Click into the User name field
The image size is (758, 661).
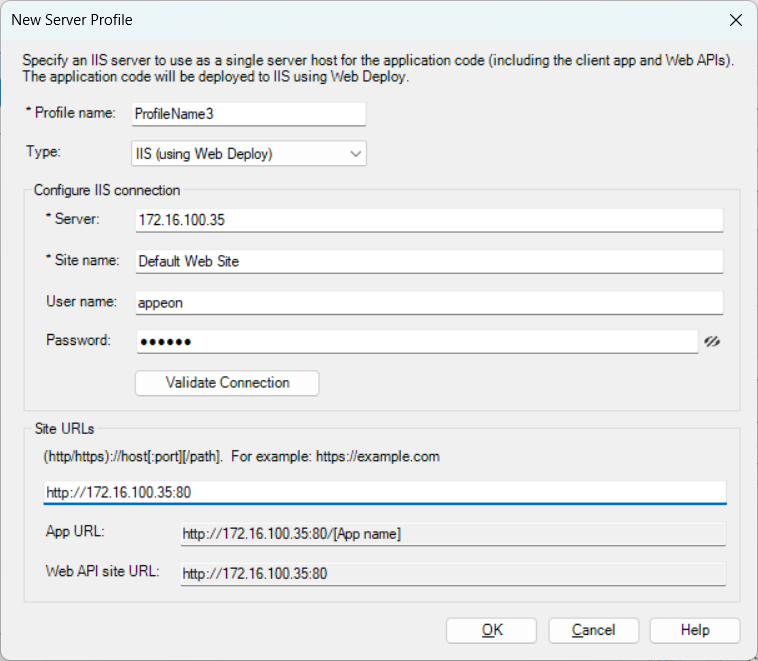click(428, 302)
